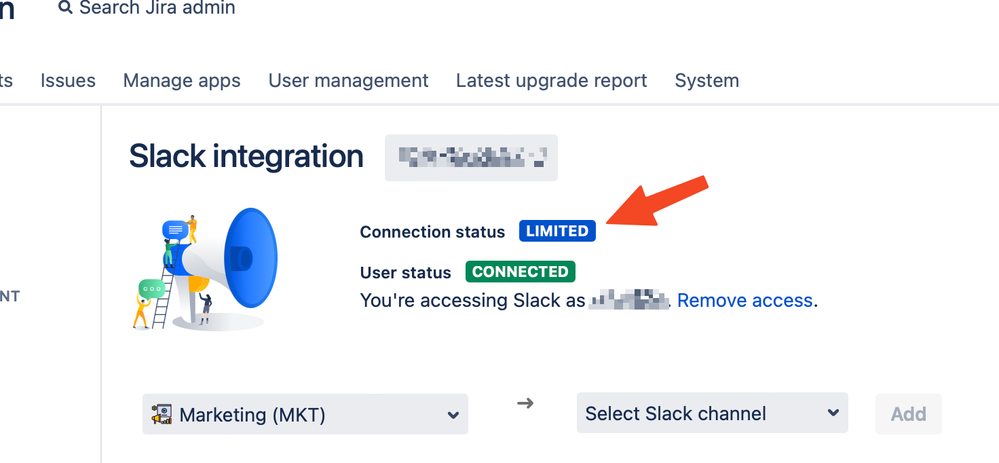Click the megaphone illustration
This screenshot has height=463, width=999.
click(x=205, y=268)
